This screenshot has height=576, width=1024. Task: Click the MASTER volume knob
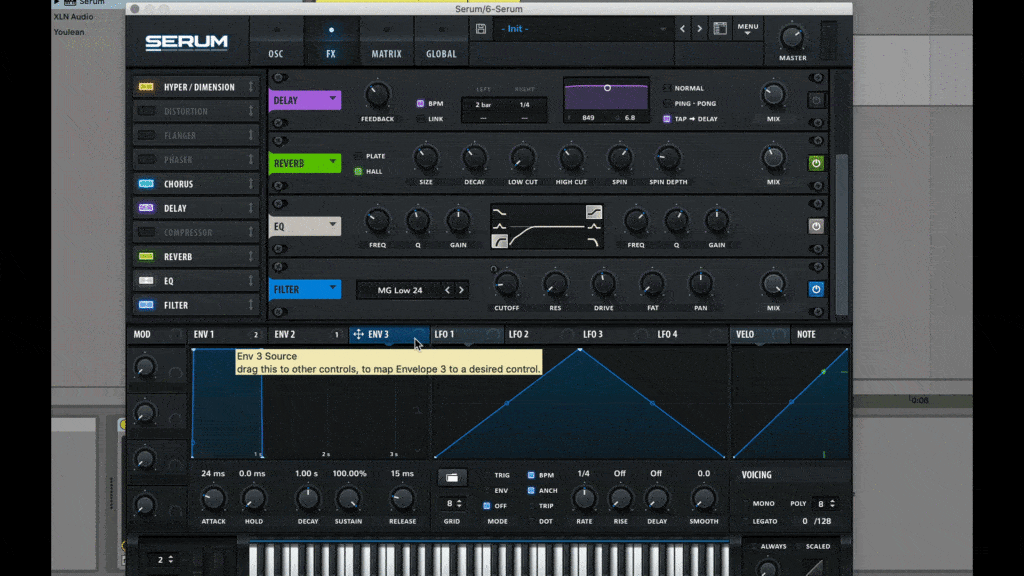pos(792,37)
